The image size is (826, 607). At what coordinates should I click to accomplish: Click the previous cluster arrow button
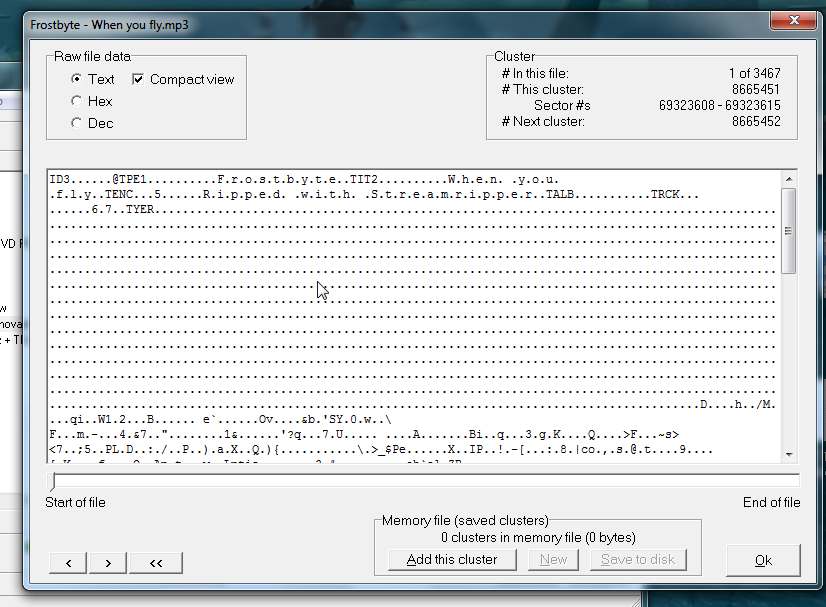point(68,563)
